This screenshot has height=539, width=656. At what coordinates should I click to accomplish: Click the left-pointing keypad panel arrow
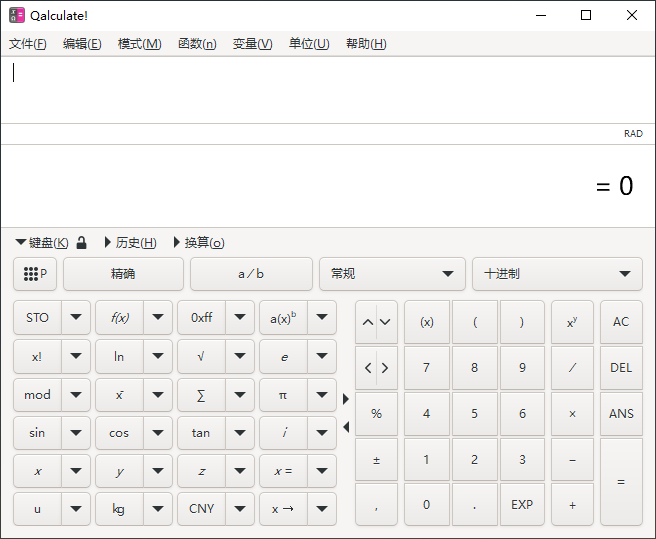(x=346, y=427)
